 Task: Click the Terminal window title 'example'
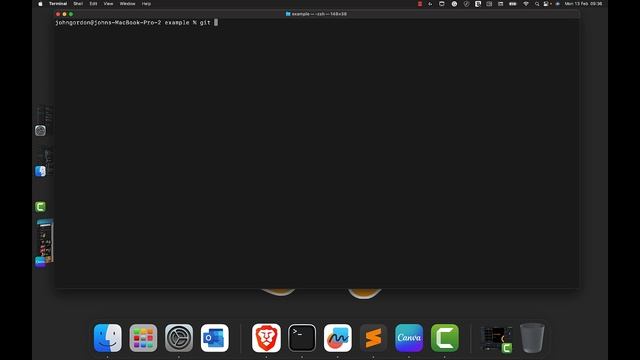316,14
